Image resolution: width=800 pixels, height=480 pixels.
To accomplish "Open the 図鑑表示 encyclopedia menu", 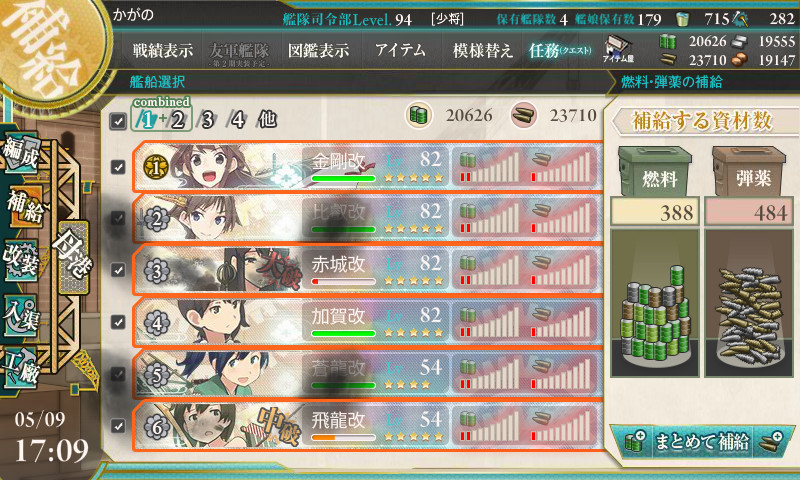I will pos(318,50).
